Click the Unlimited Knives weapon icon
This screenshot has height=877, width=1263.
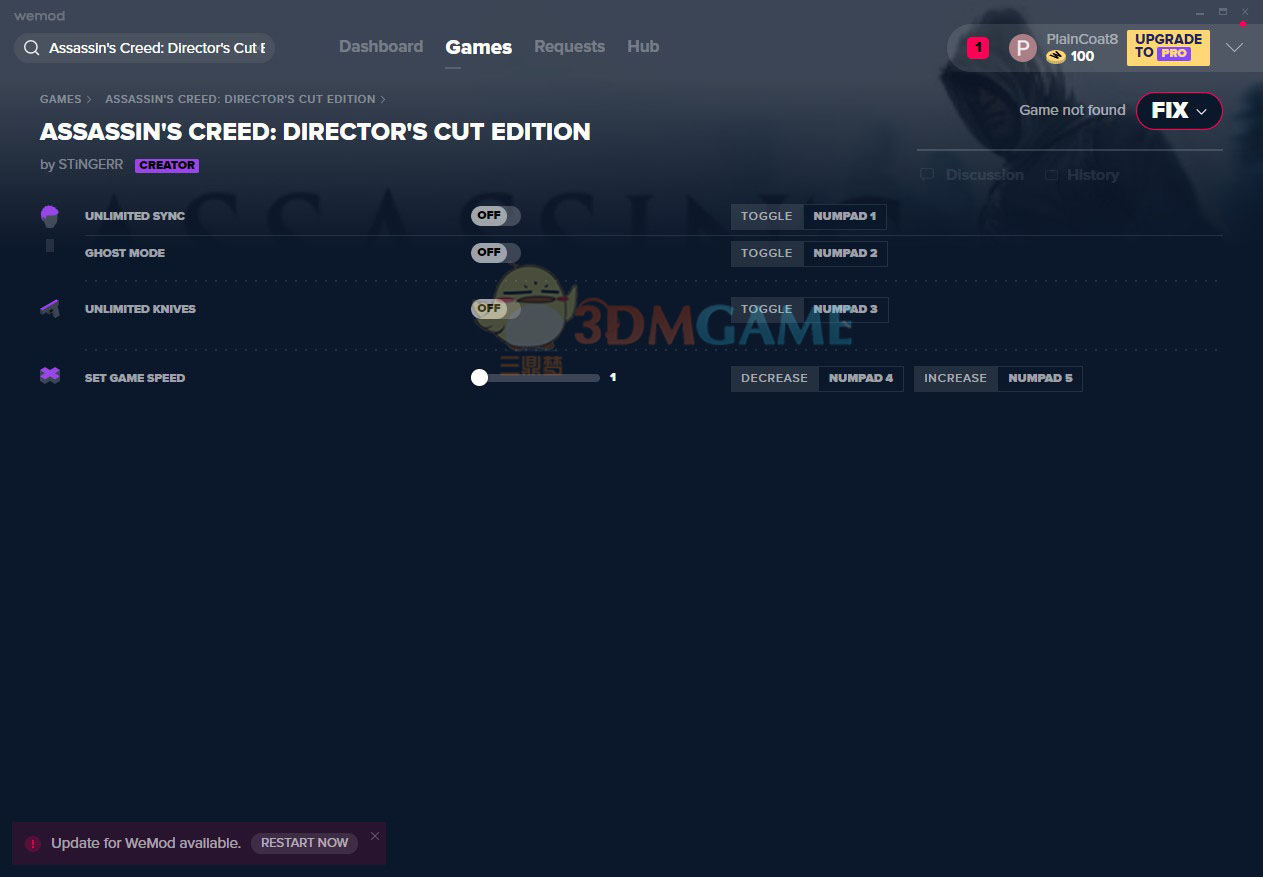tap(50, 309)
